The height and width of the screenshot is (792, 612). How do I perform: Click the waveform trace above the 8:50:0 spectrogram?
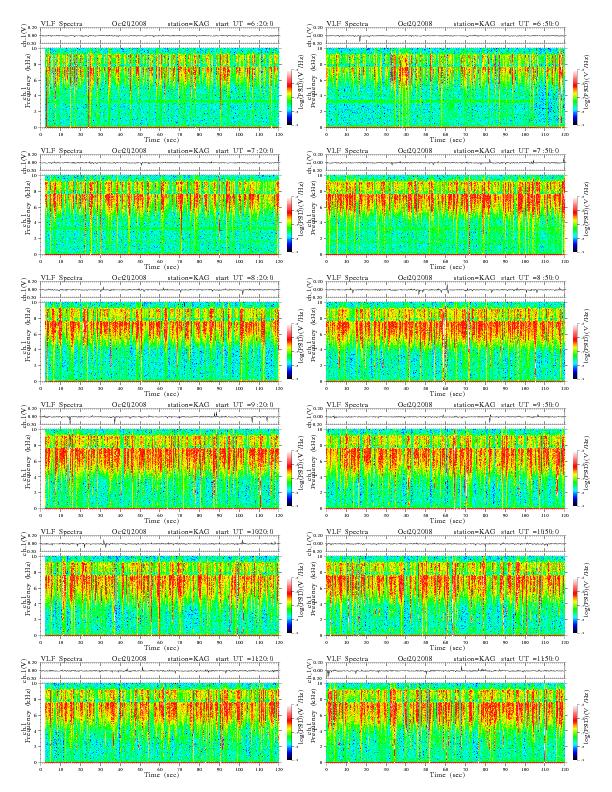(x=445, y=290)
